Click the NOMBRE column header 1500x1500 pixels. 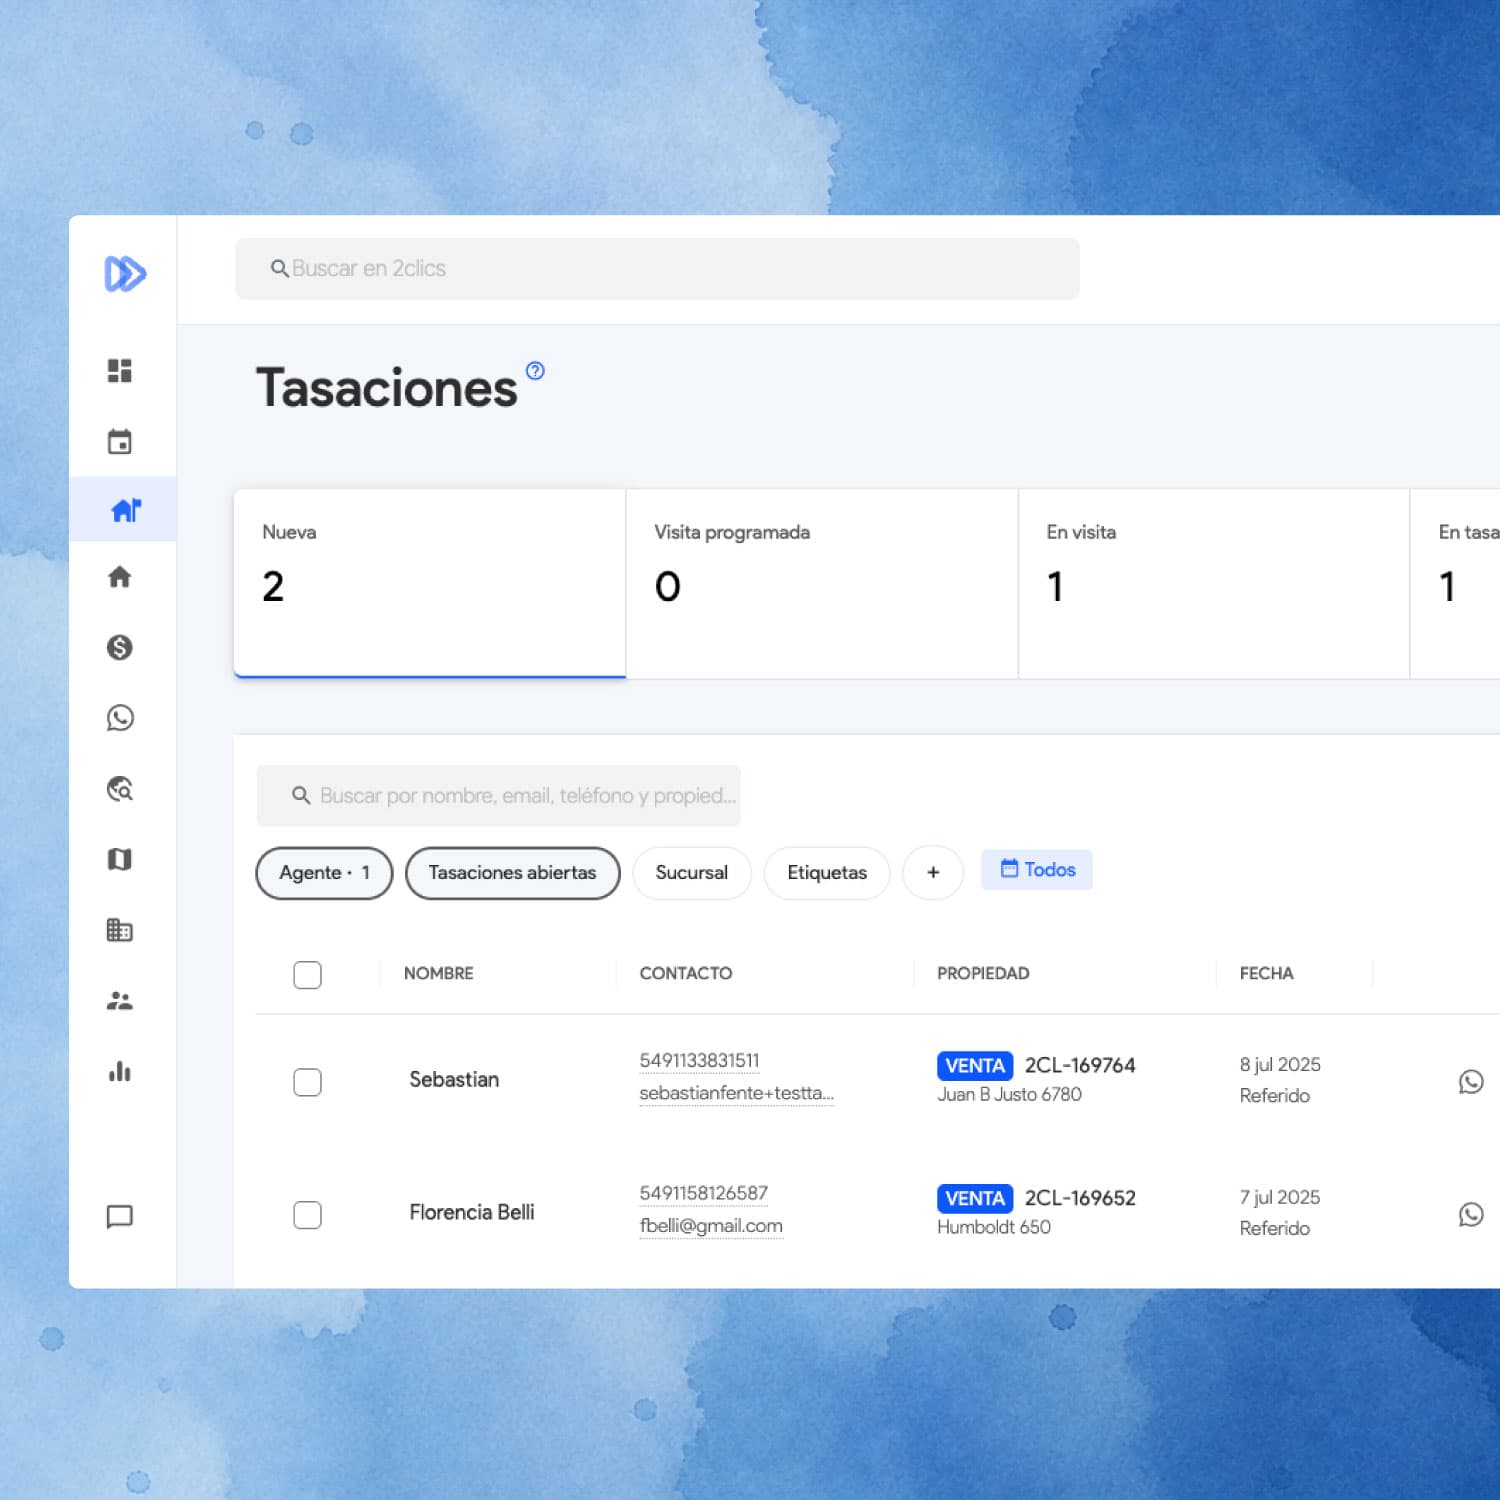point(439,974)
